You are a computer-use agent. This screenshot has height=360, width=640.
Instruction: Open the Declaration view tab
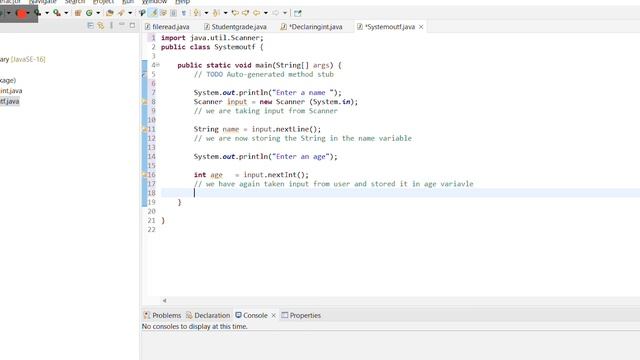(x=208, y=316)
